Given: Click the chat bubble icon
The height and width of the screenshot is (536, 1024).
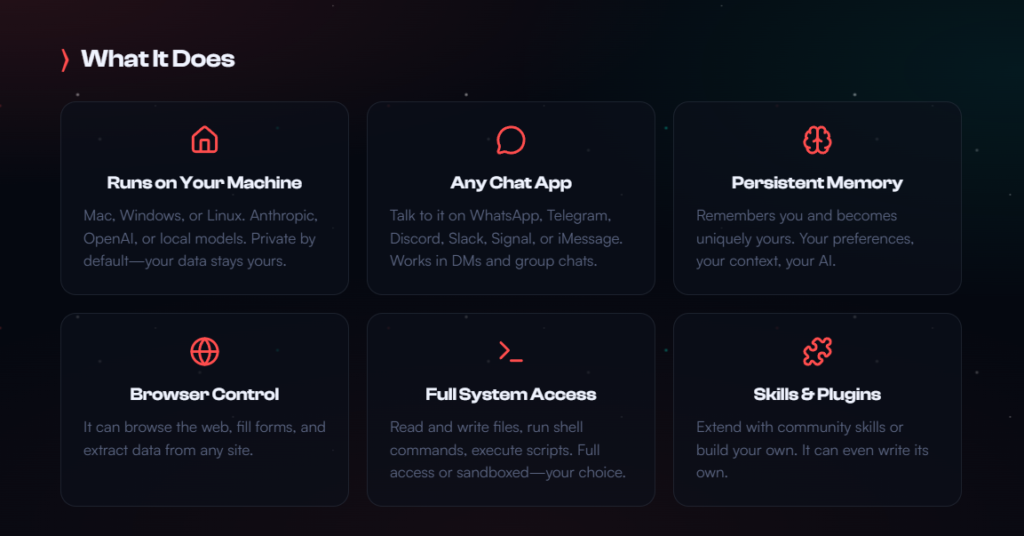Looking at the screenshot, I should point(511,140).
